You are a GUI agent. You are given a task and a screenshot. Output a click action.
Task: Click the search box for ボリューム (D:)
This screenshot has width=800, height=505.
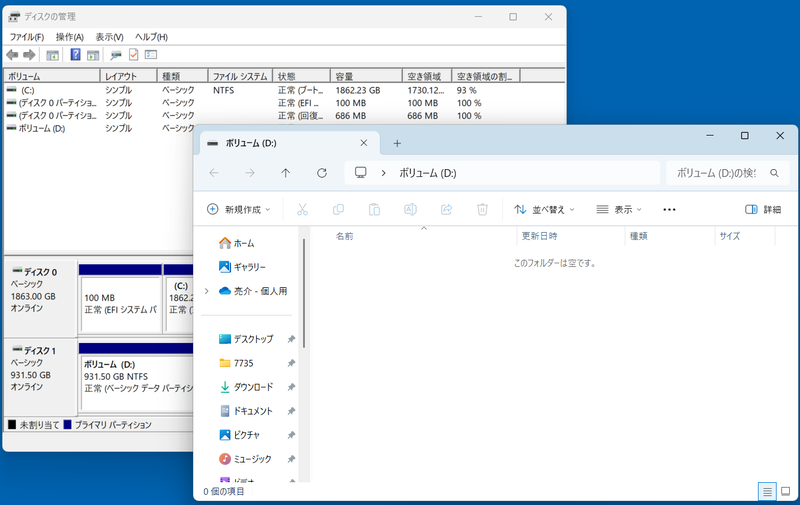[x=728, y=173]
